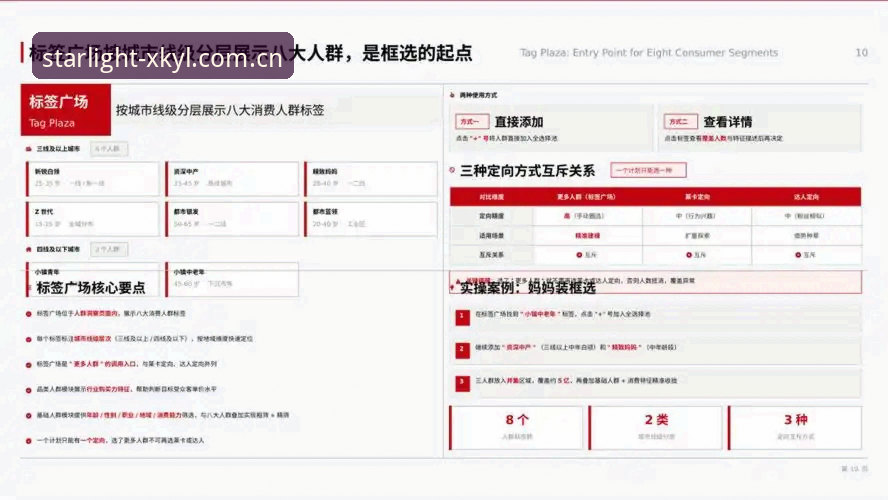Select the 资深中产 audience card
The height and width of the screenshot is (500, 888).
(232, 178)
